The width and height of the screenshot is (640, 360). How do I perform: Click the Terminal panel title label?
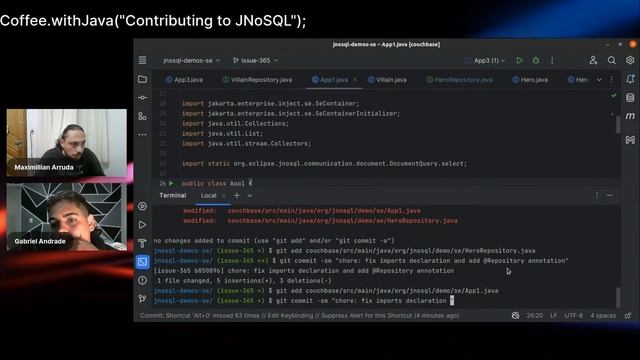(173, 196)
